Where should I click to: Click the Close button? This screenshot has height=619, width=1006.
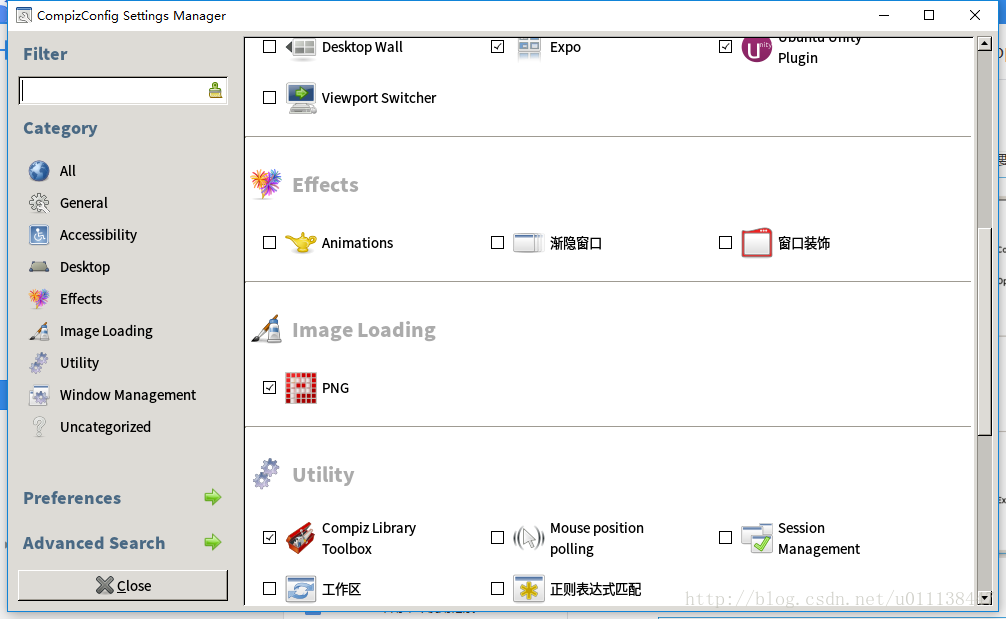click(123, 585)
